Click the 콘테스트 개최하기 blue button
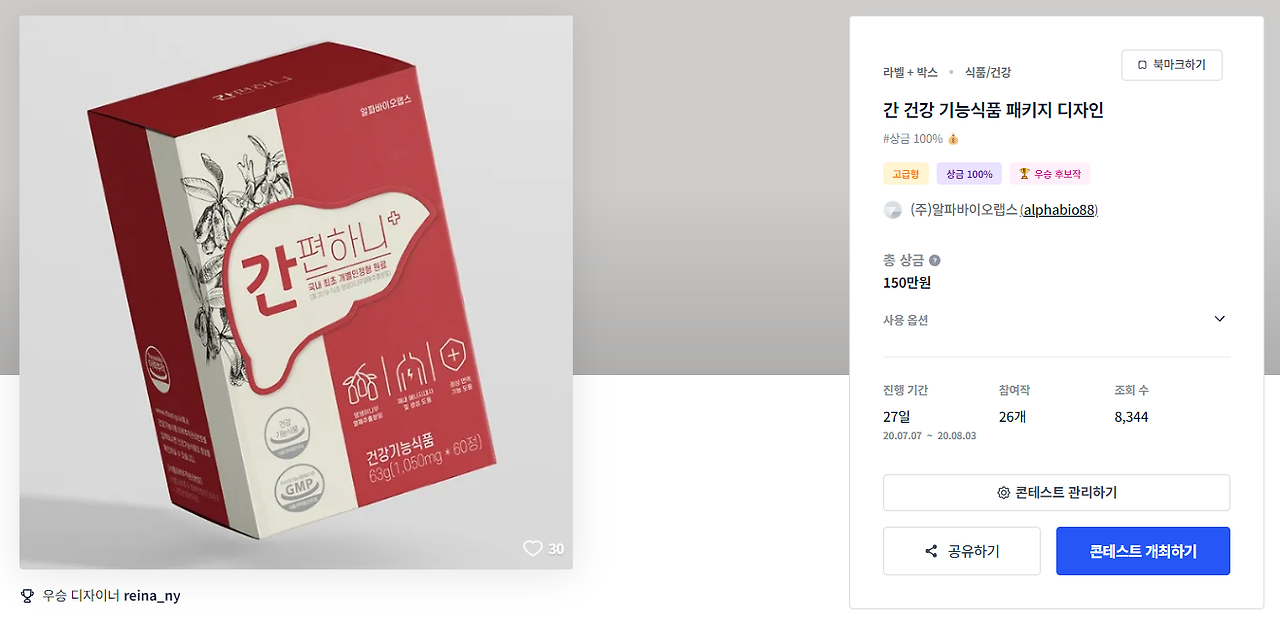Viewport: 1280px width, 620px height. pos(1143,551)
